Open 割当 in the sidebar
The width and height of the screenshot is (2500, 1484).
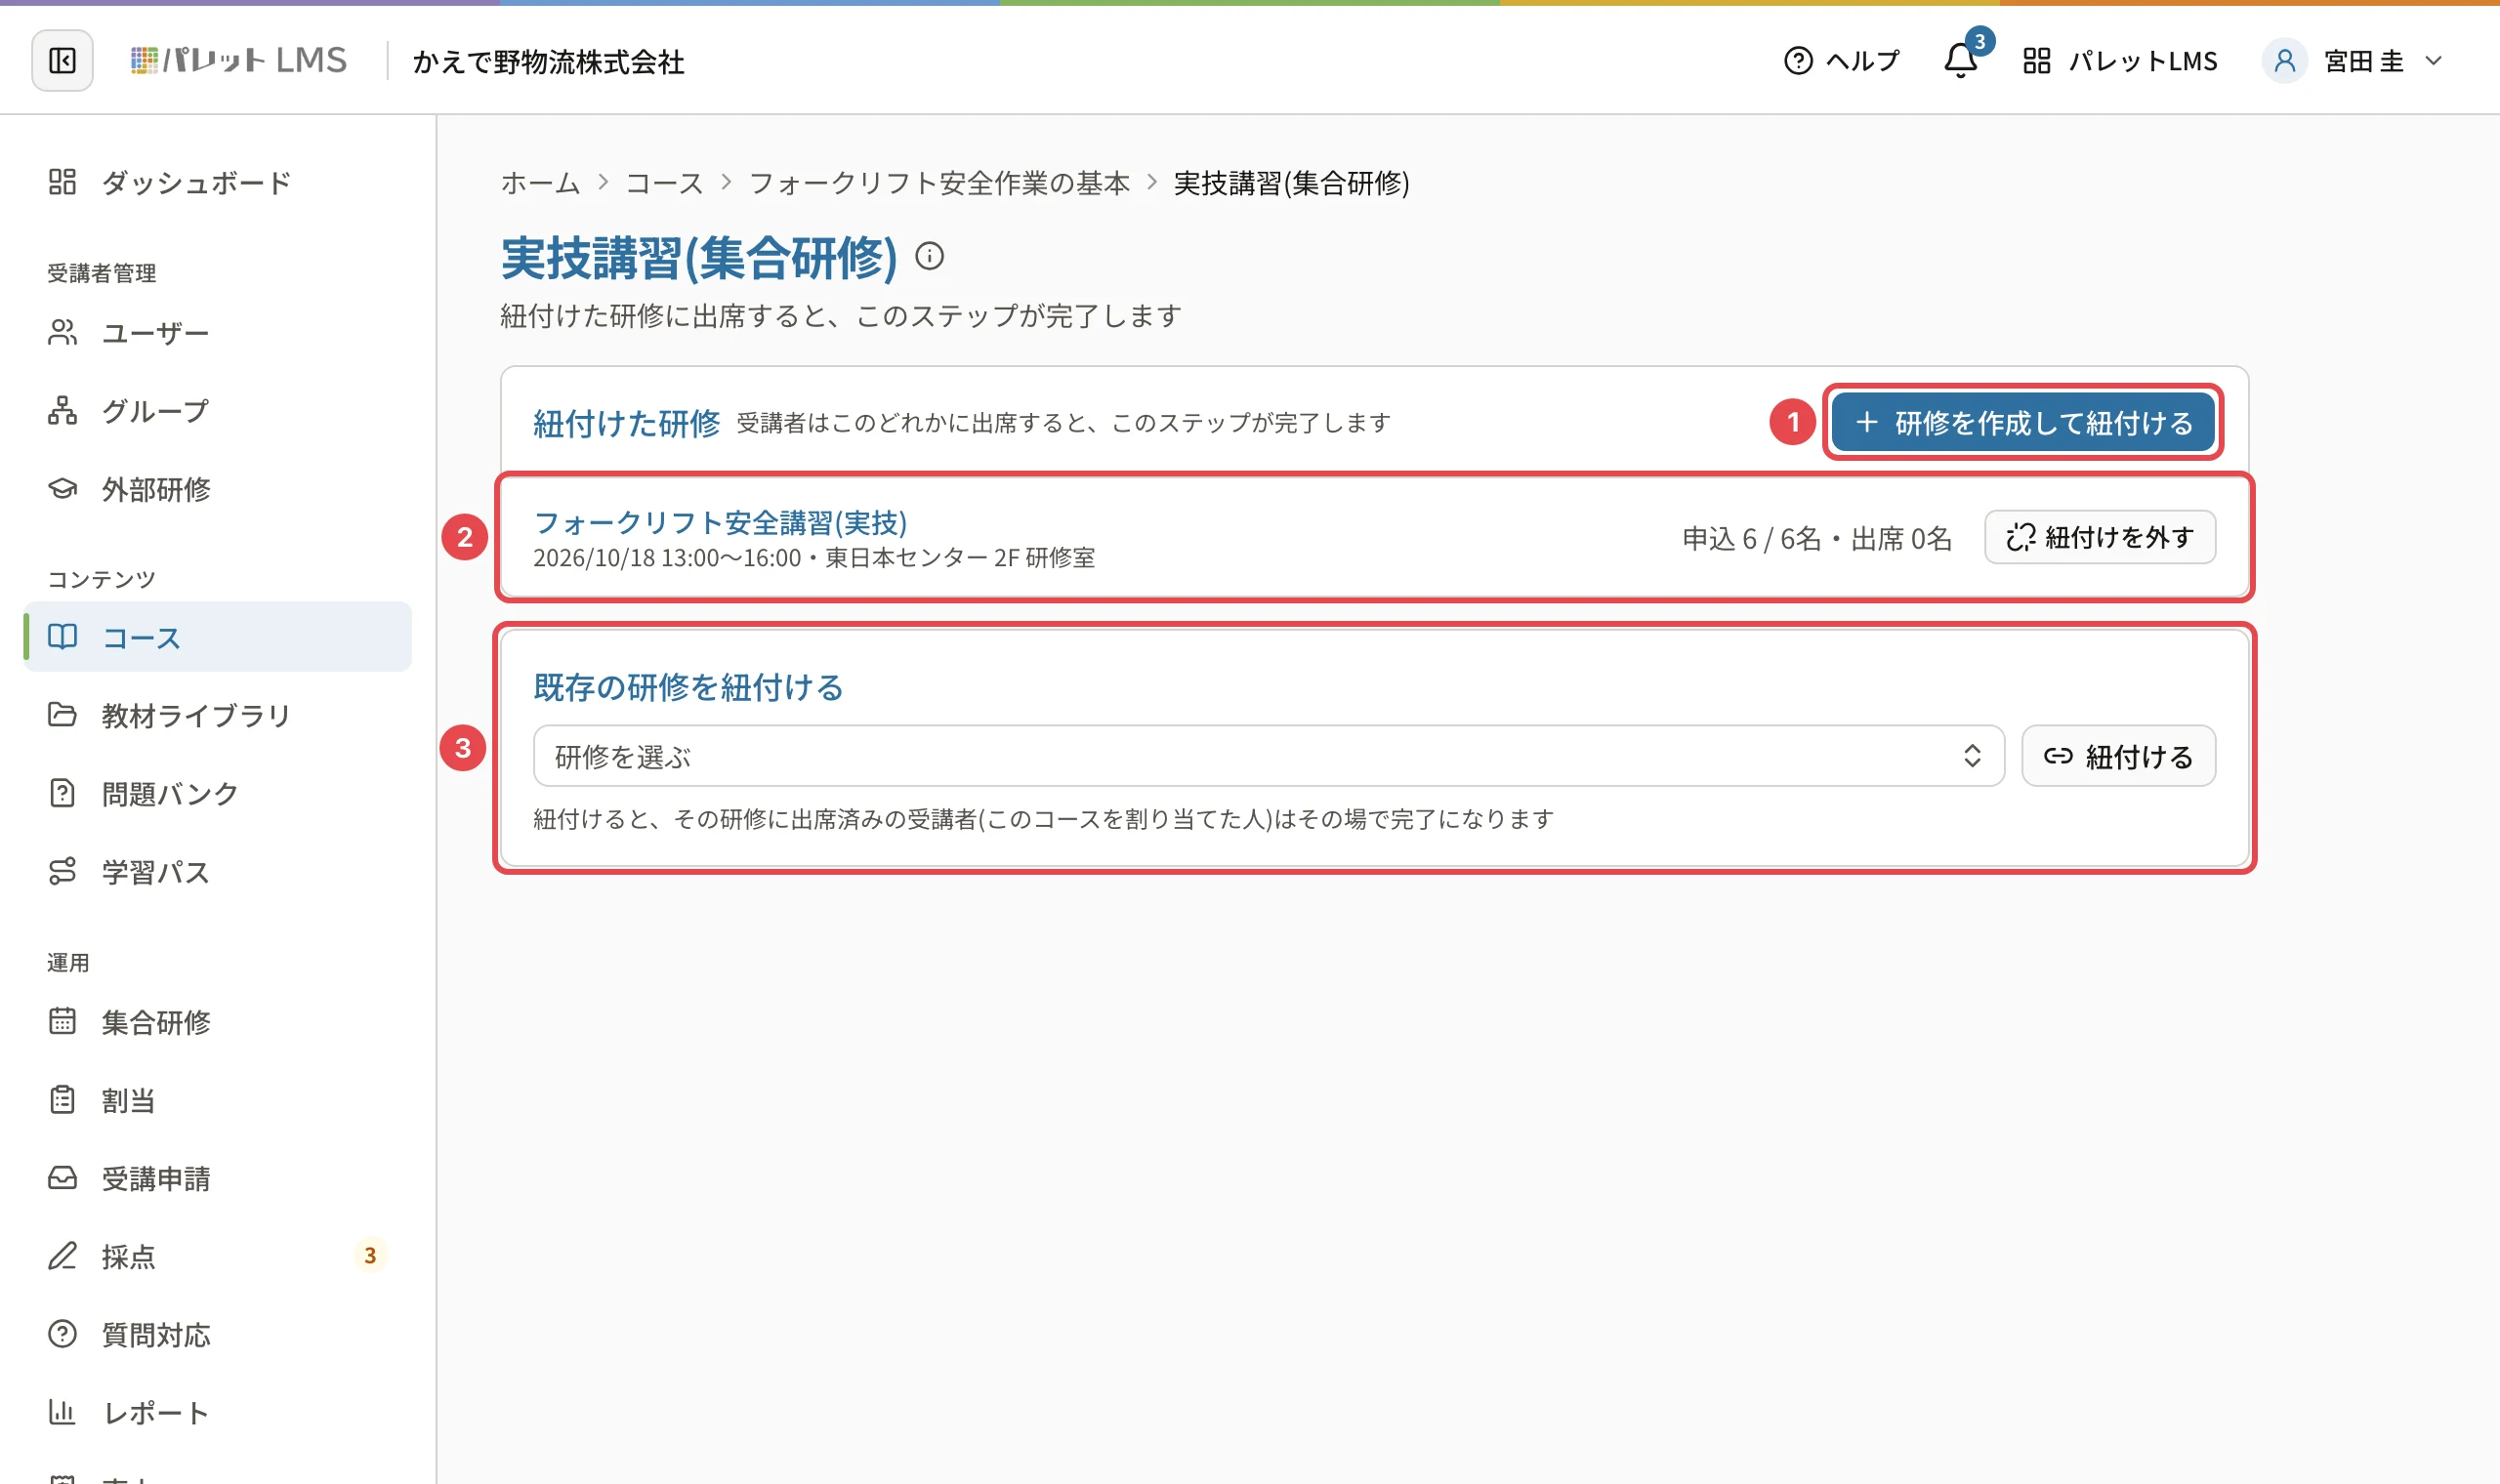218,1100
